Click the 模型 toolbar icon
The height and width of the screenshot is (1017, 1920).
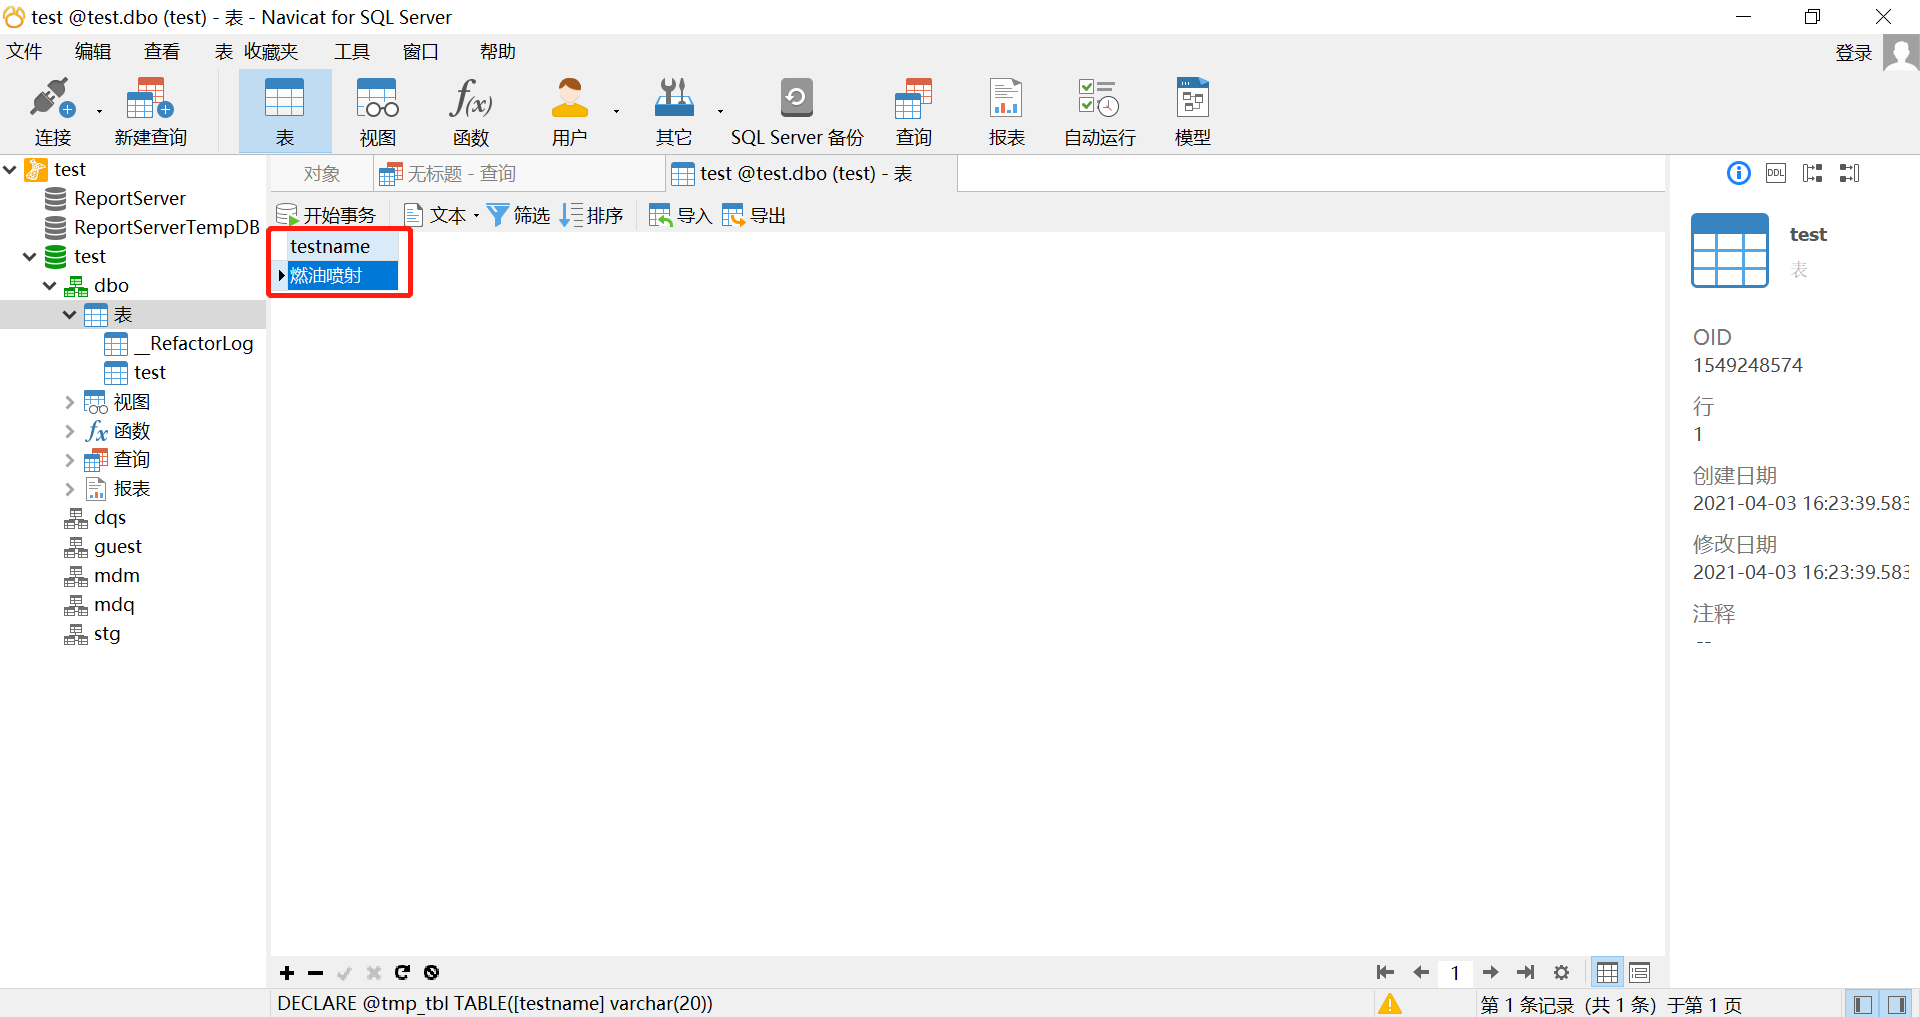(1192, 110)
